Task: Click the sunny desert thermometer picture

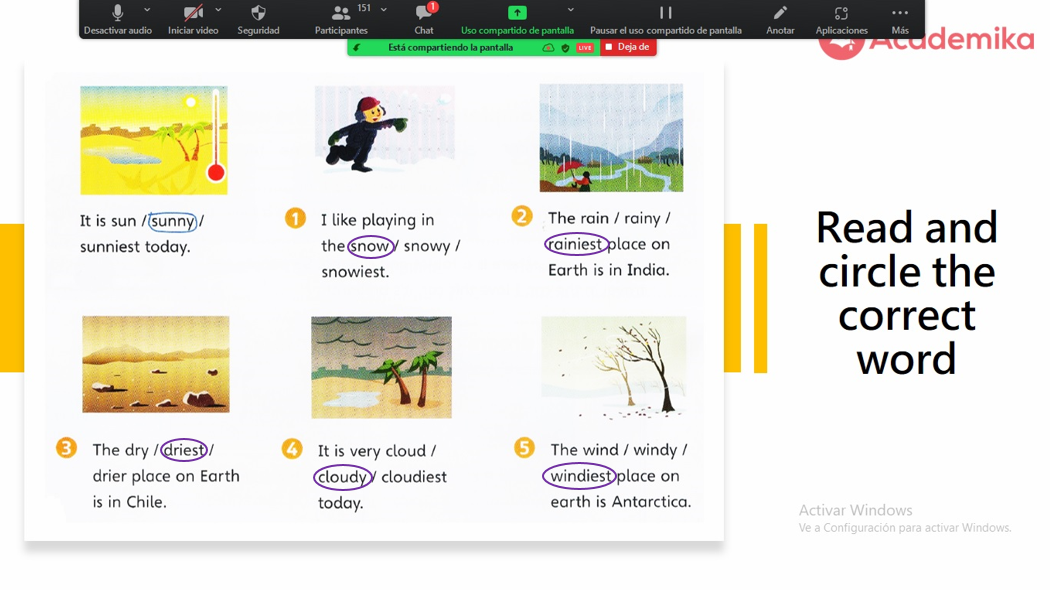Action: coord(153,140)
